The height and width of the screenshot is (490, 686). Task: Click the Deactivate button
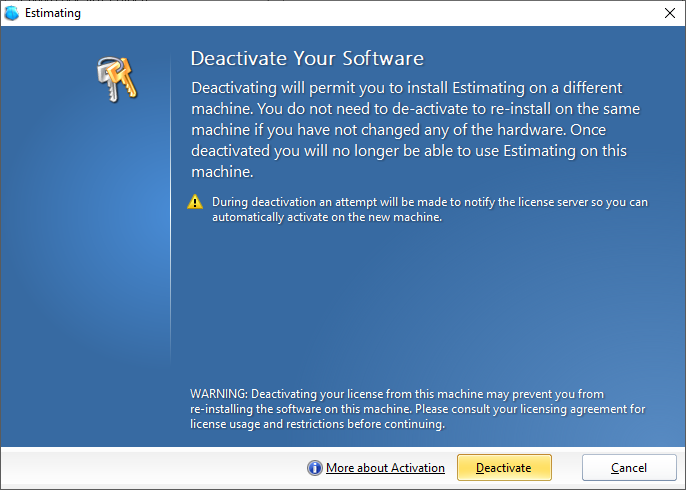pyautogui.click(x=503, y=467)
